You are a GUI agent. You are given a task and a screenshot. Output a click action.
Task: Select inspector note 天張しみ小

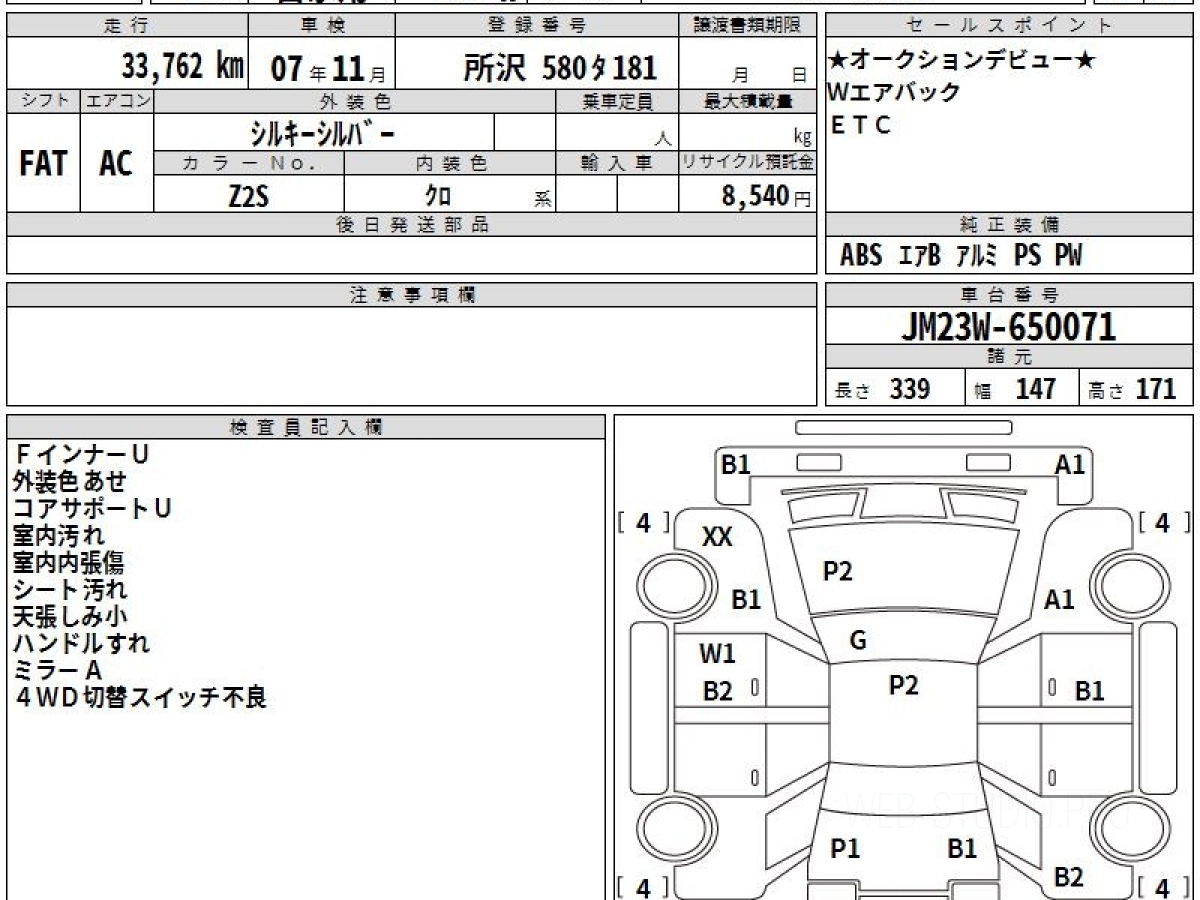(70, 616)
